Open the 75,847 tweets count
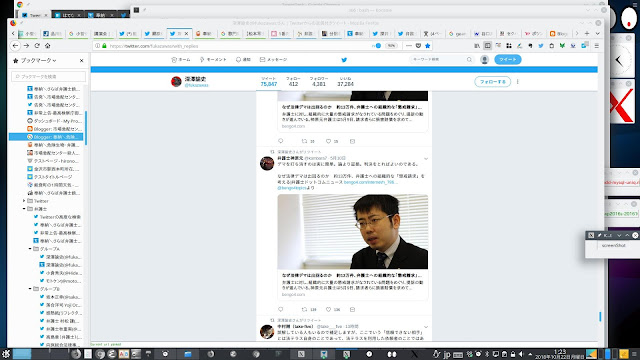Screen dimensions: 640x360 (x=269, y=82)
